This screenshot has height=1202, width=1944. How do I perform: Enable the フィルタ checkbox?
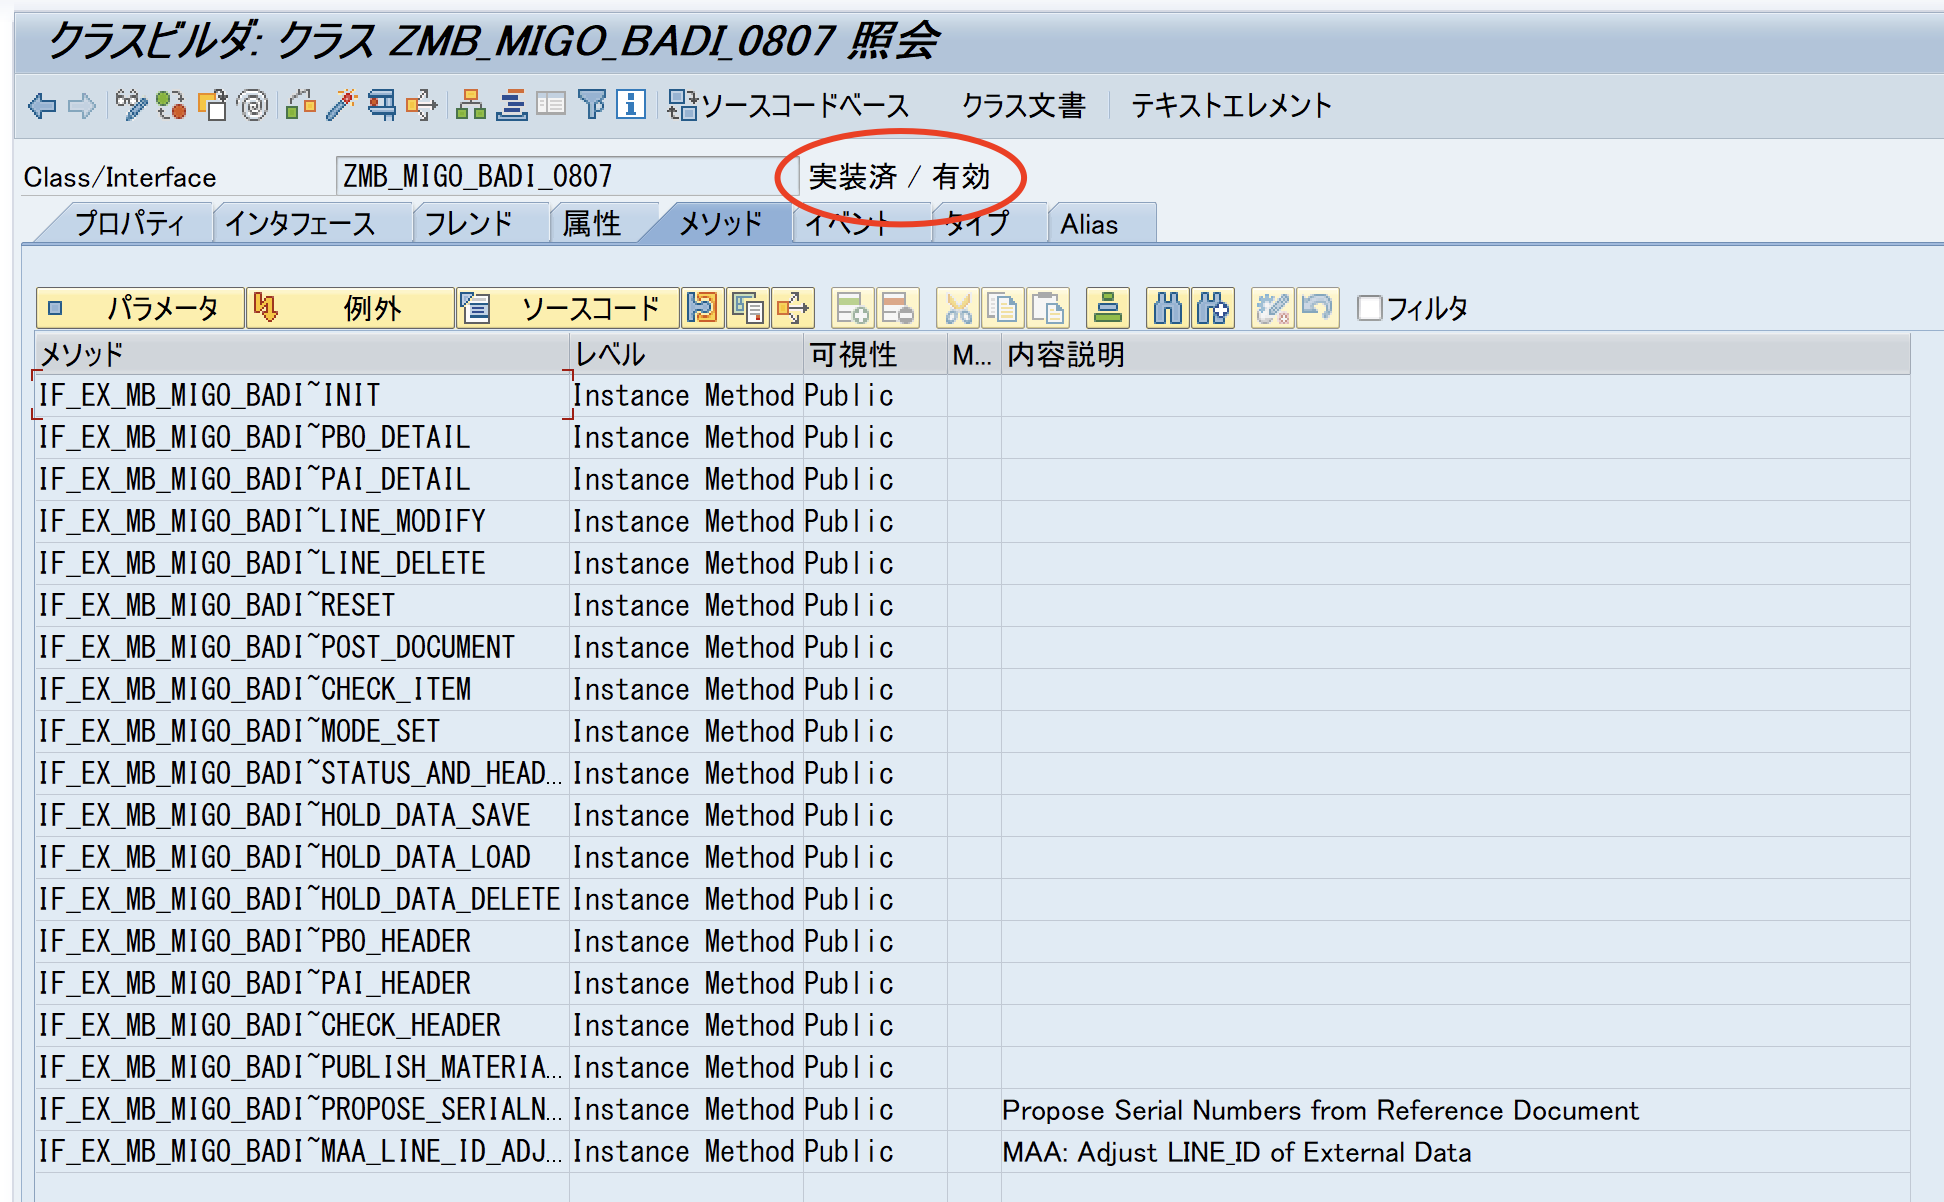click(1369, 308)
